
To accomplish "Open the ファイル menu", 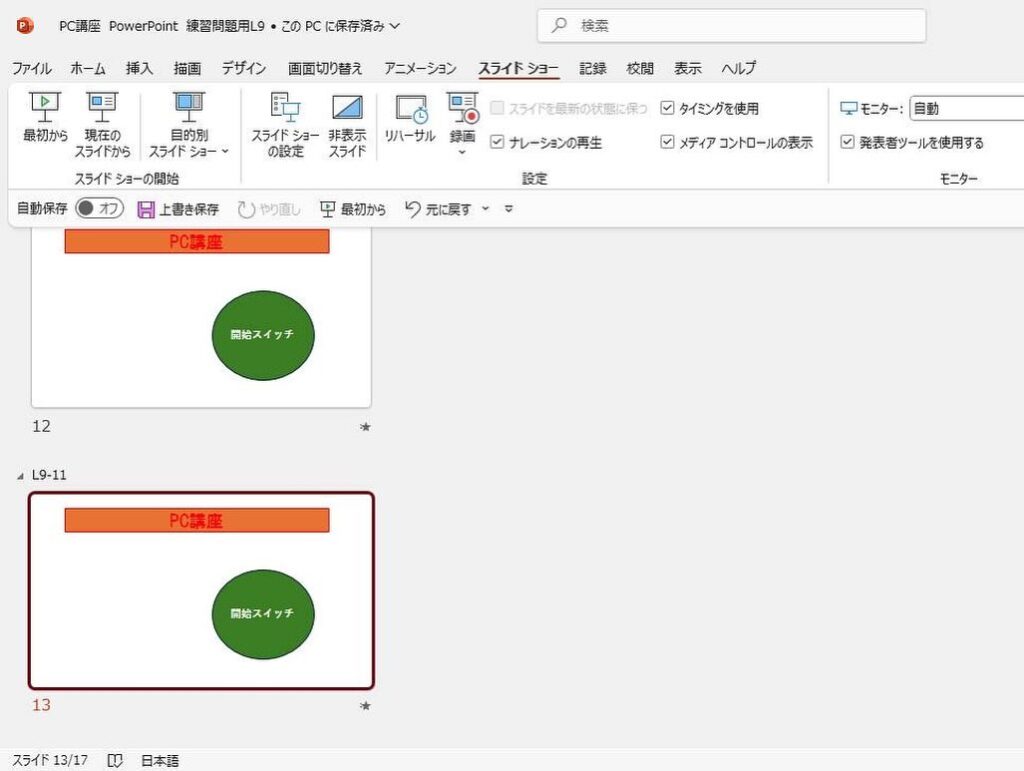I will click(31, 68).
